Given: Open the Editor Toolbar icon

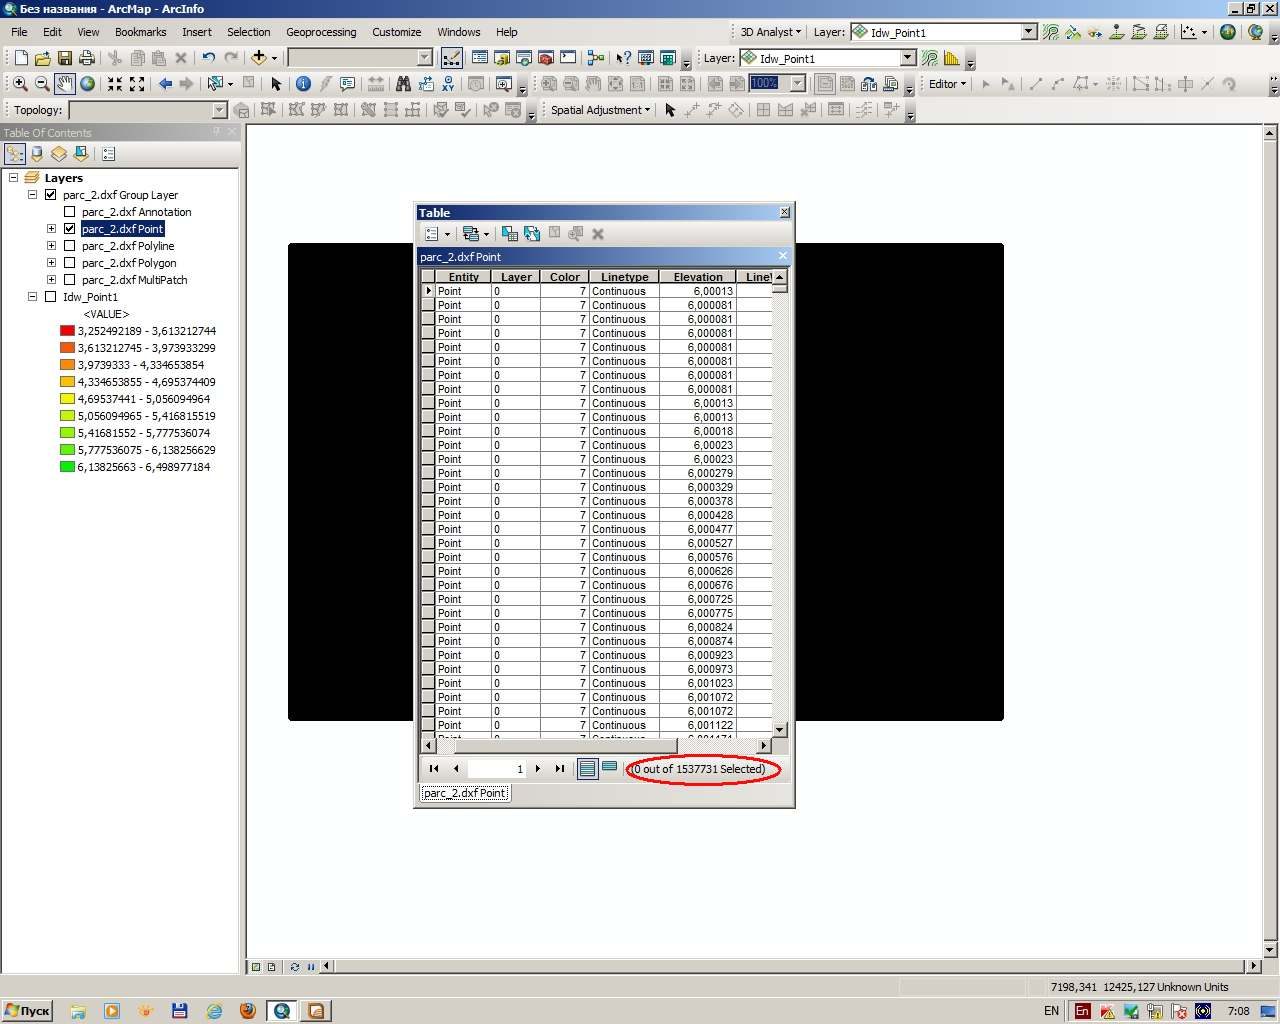Looking at the screenshot, I should click(x=451, y=58).
